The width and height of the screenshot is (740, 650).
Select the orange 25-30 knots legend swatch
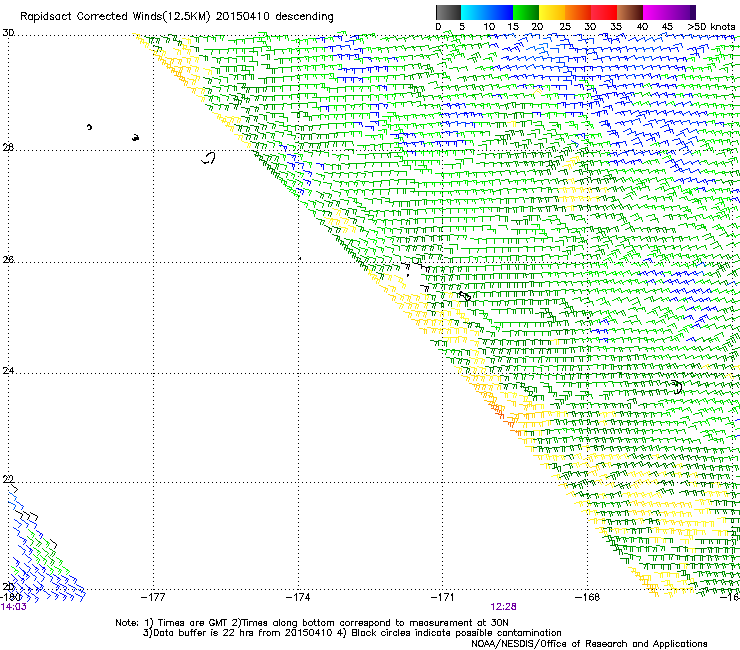click(x=578, y=12)
